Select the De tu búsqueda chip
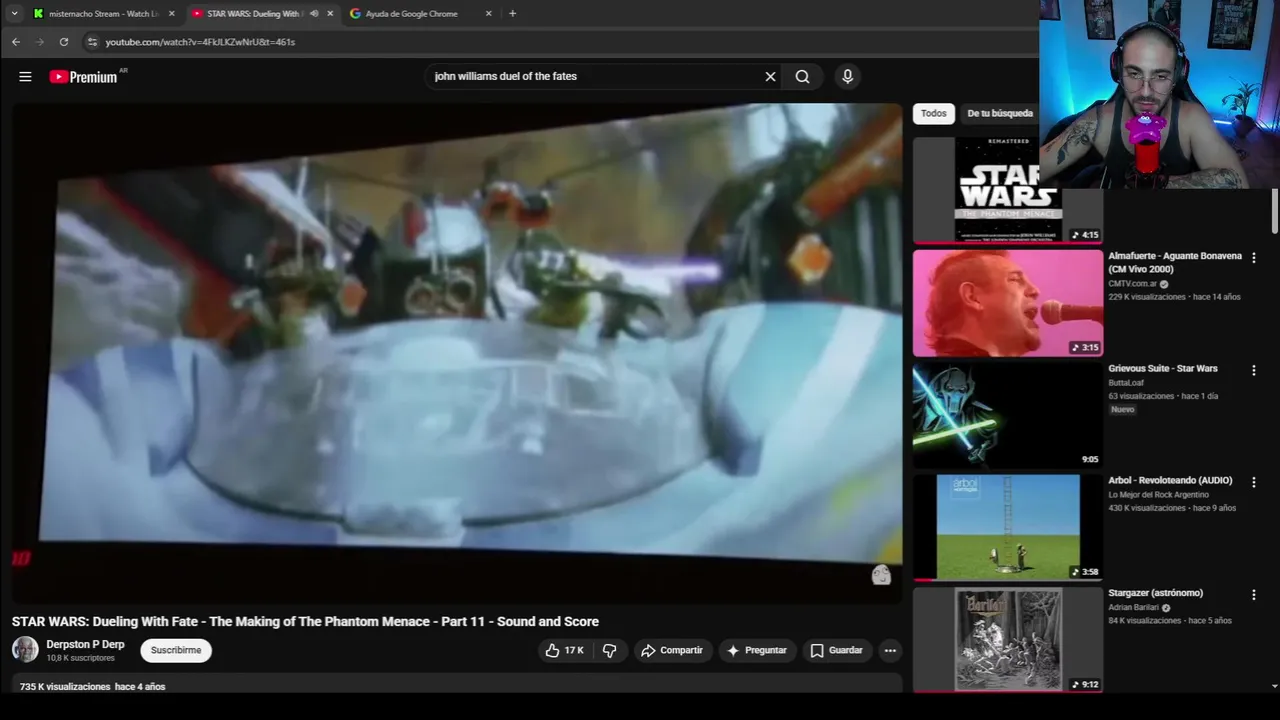1280x720 pixels. point(1000,113)
